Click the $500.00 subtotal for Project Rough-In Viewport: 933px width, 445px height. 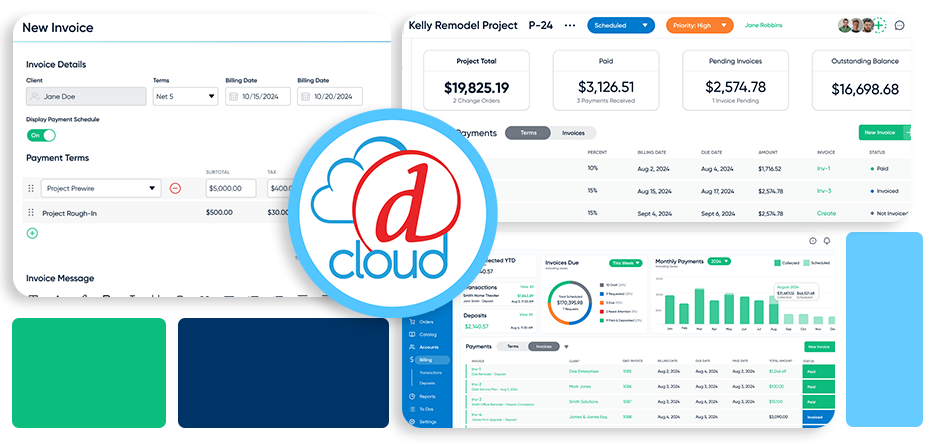[219, 212]
